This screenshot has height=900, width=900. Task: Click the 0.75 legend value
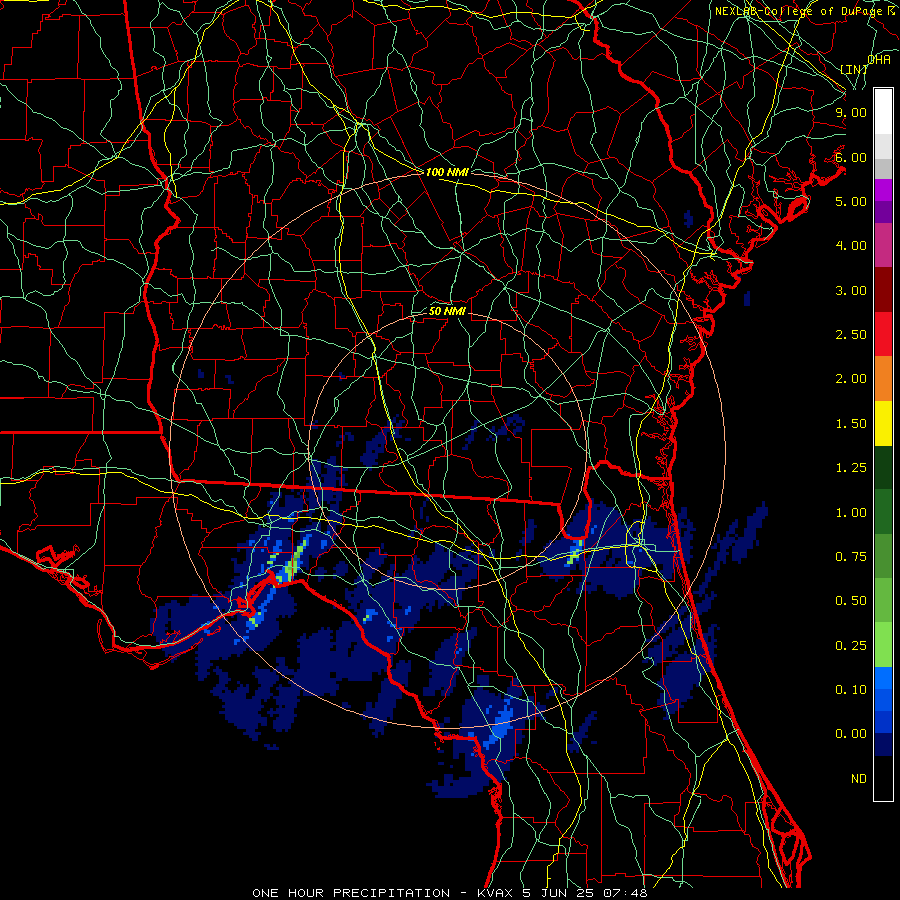[851, 557]
